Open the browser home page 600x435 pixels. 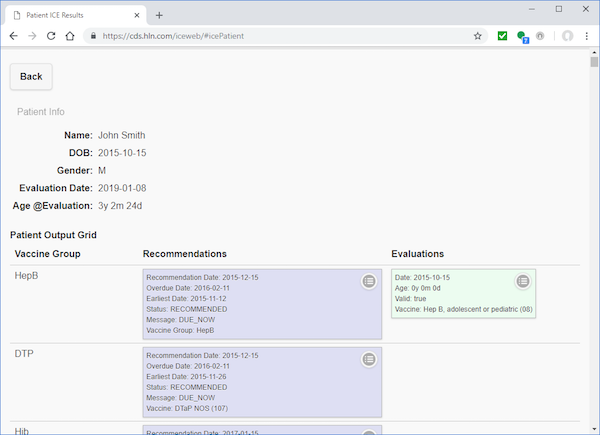click(x=70, y=36)
